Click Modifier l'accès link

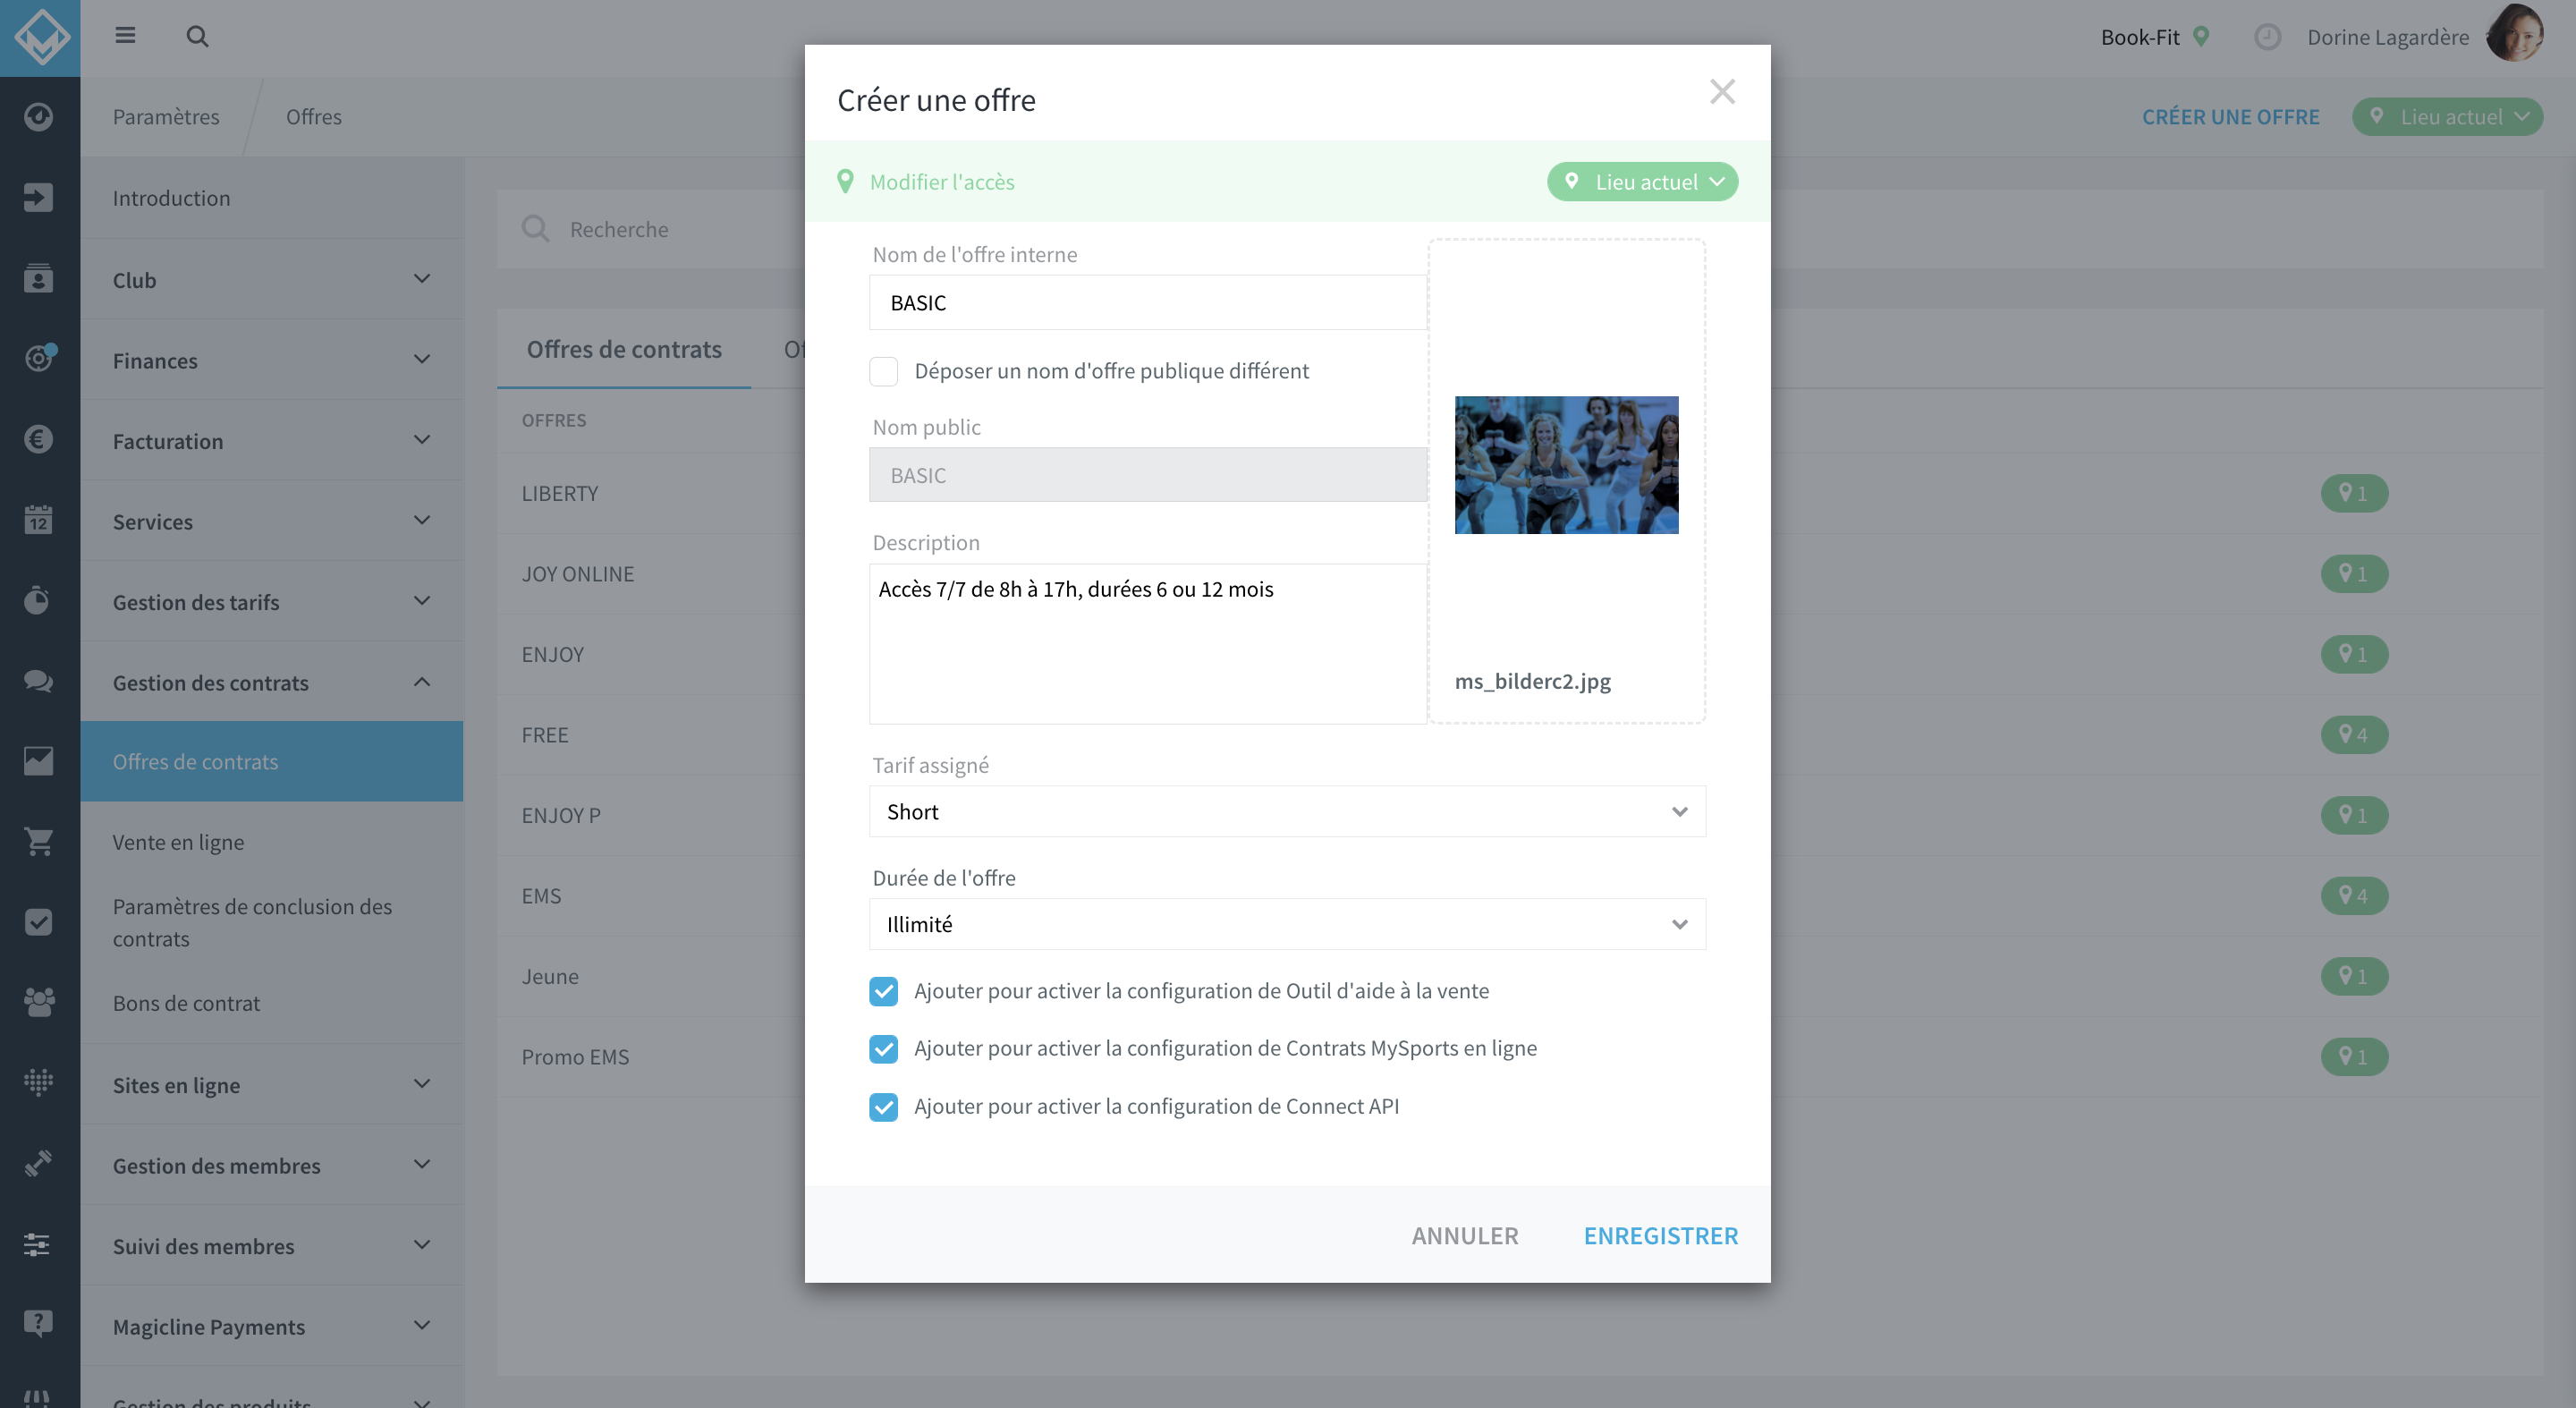(942, 182)
